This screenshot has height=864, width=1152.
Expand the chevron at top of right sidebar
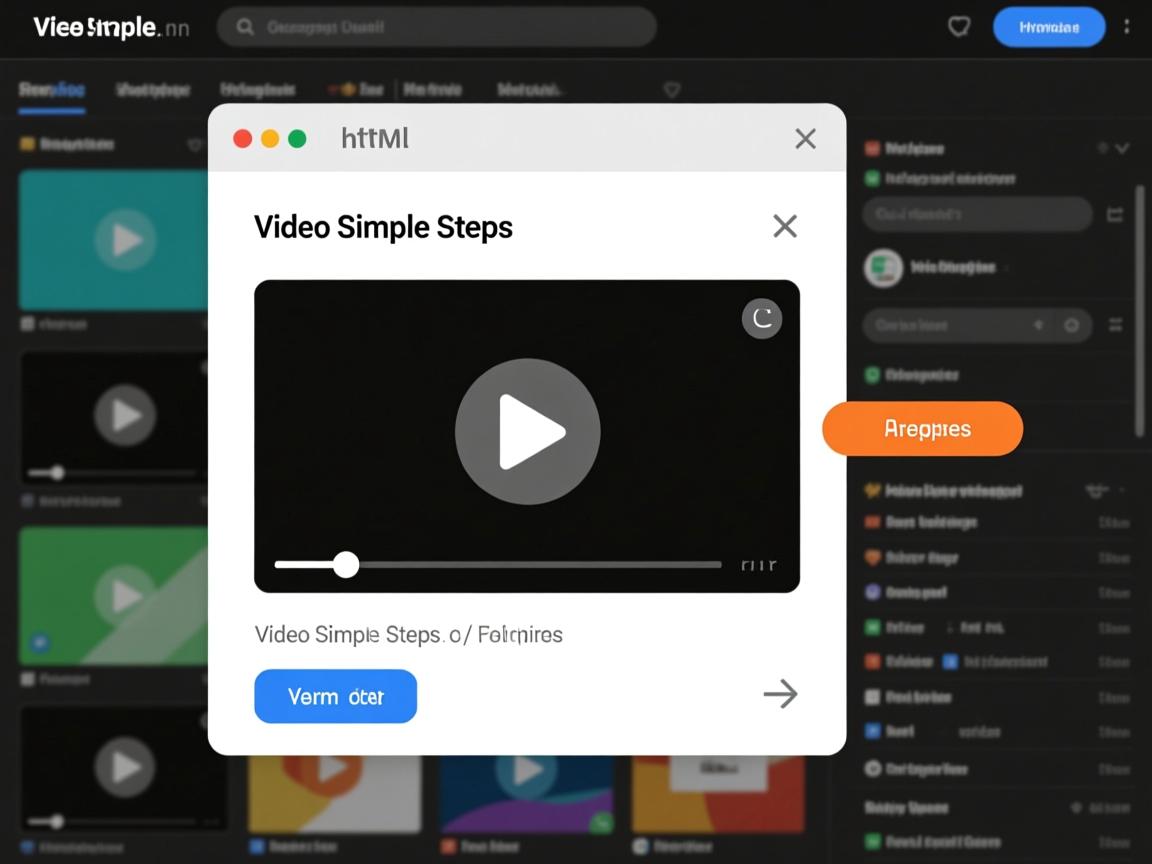[1122, 148]
